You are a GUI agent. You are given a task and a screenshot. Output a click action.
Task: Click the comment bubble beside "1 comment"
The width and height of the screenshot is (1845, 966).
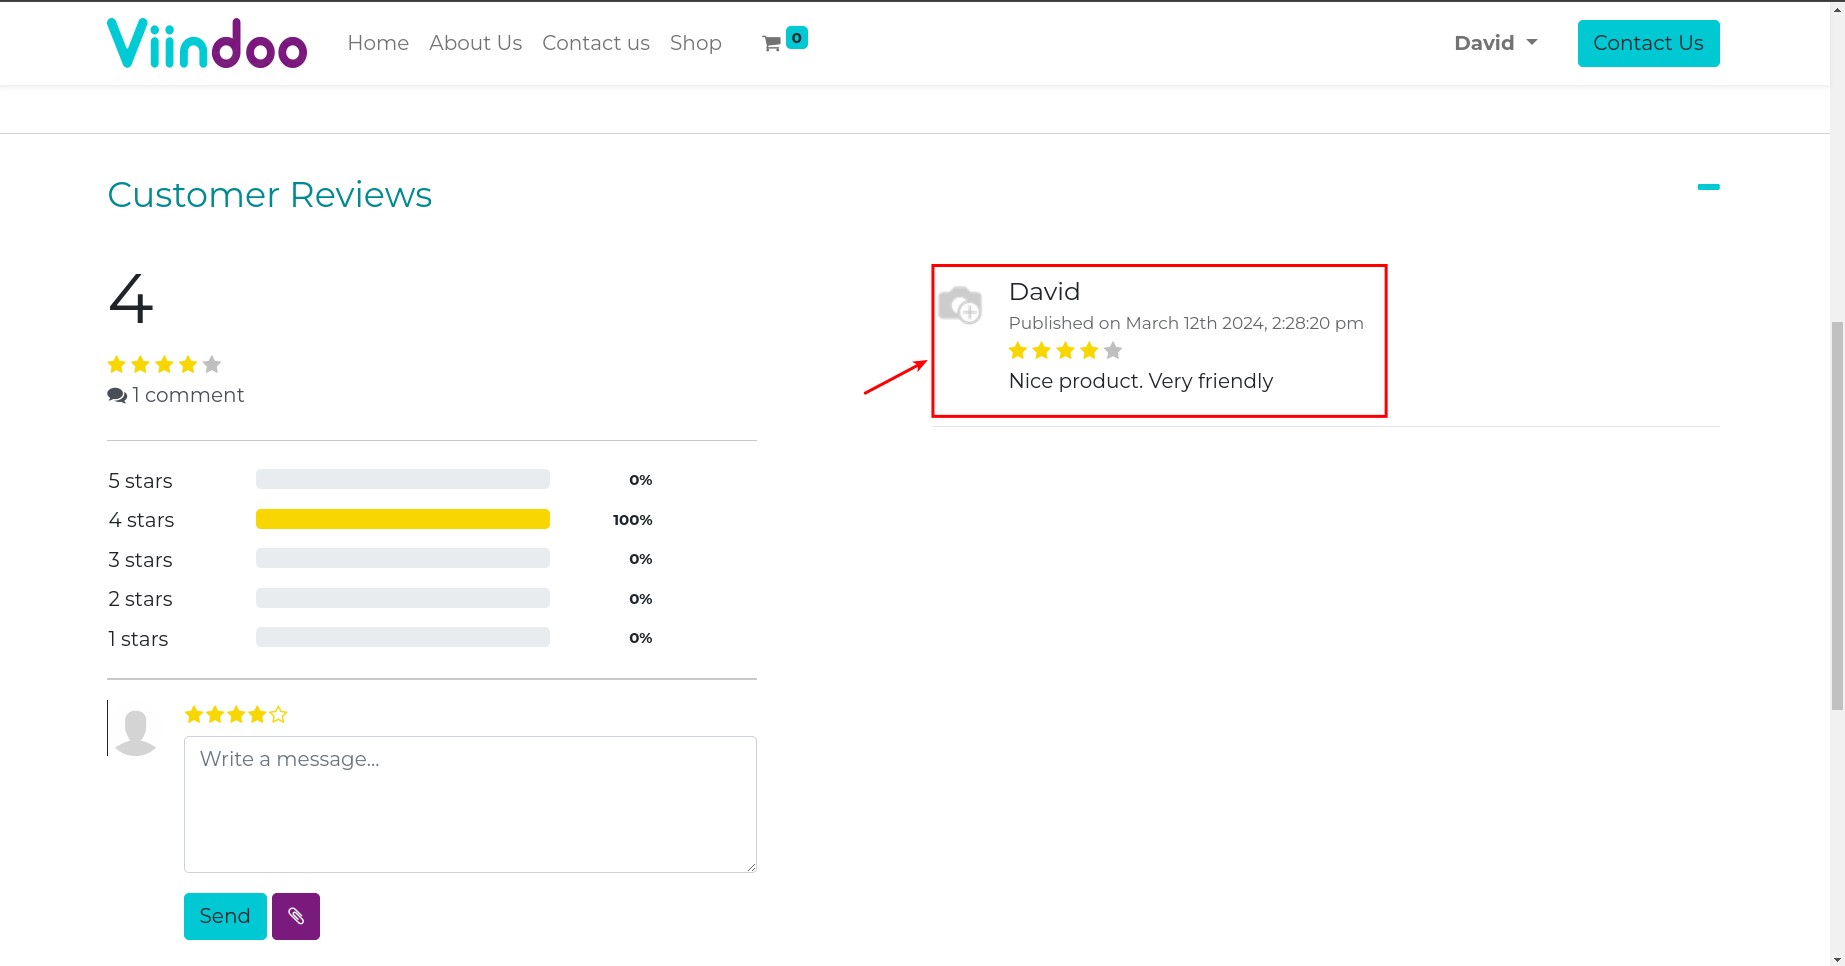tap(117, 395)
